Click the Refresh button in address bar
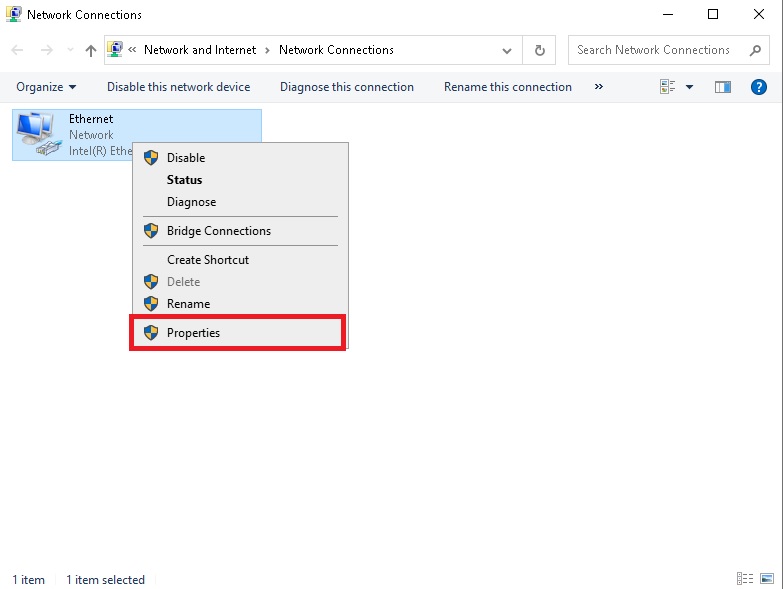The height and width of the screenshot is (589, 783). pos(540,50)
